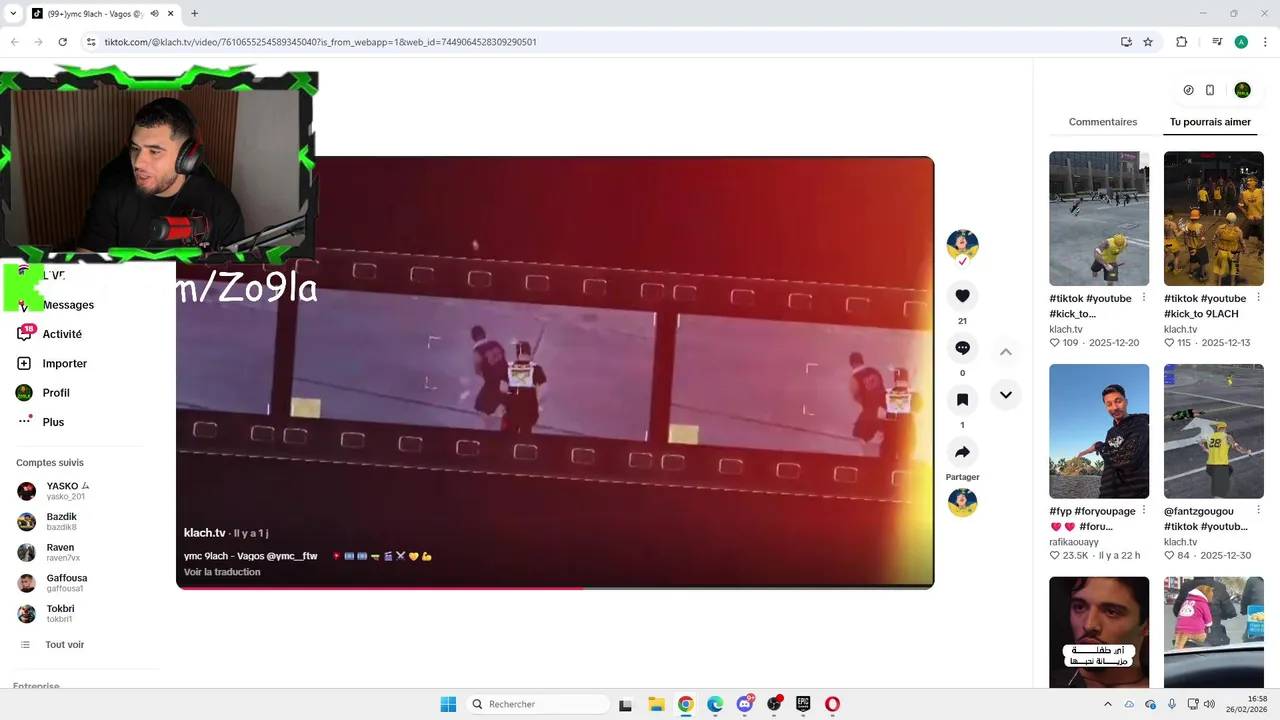Open Discord from the taskbar
Screen dimensions: 1280x720
(x=744, y=704)
